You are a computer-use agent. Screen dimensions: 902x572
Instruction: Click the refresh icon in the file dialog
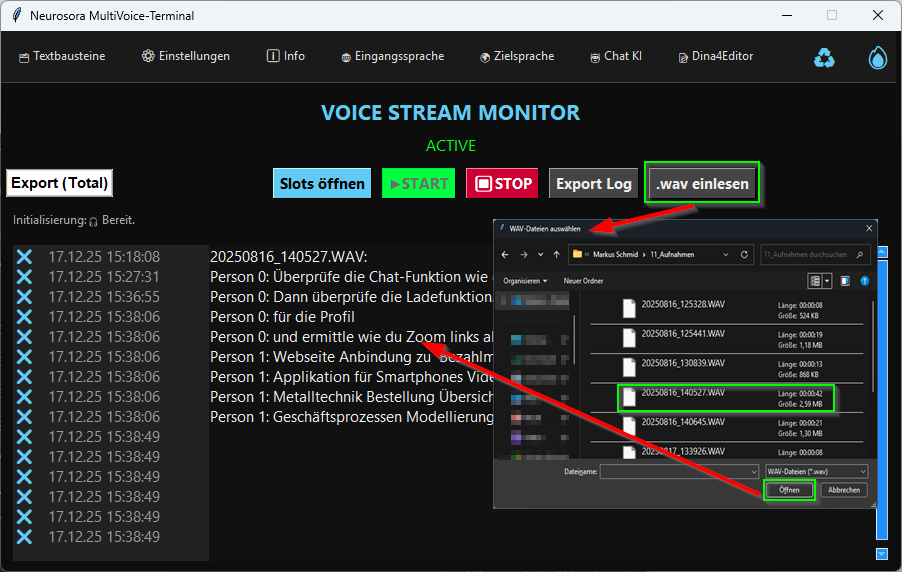click(x=744, y=255)
